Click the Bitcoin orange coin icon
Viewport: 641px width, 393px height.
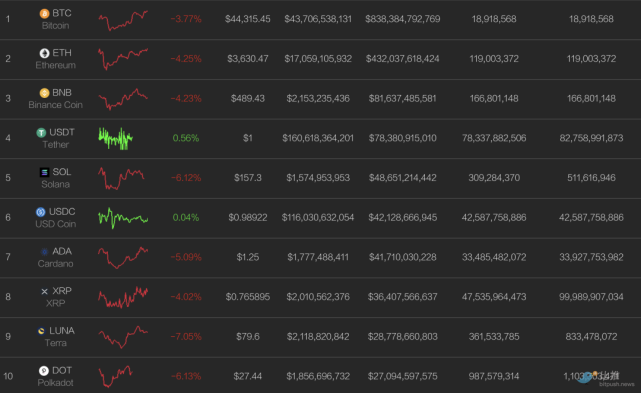(44, 13)
